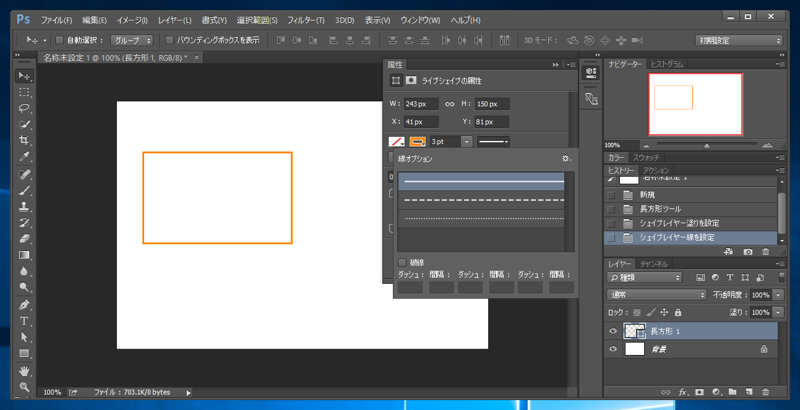Open the グループ auto-select dropdown
The height and width of the screenshot is (410, 800).
click(132, 40)
